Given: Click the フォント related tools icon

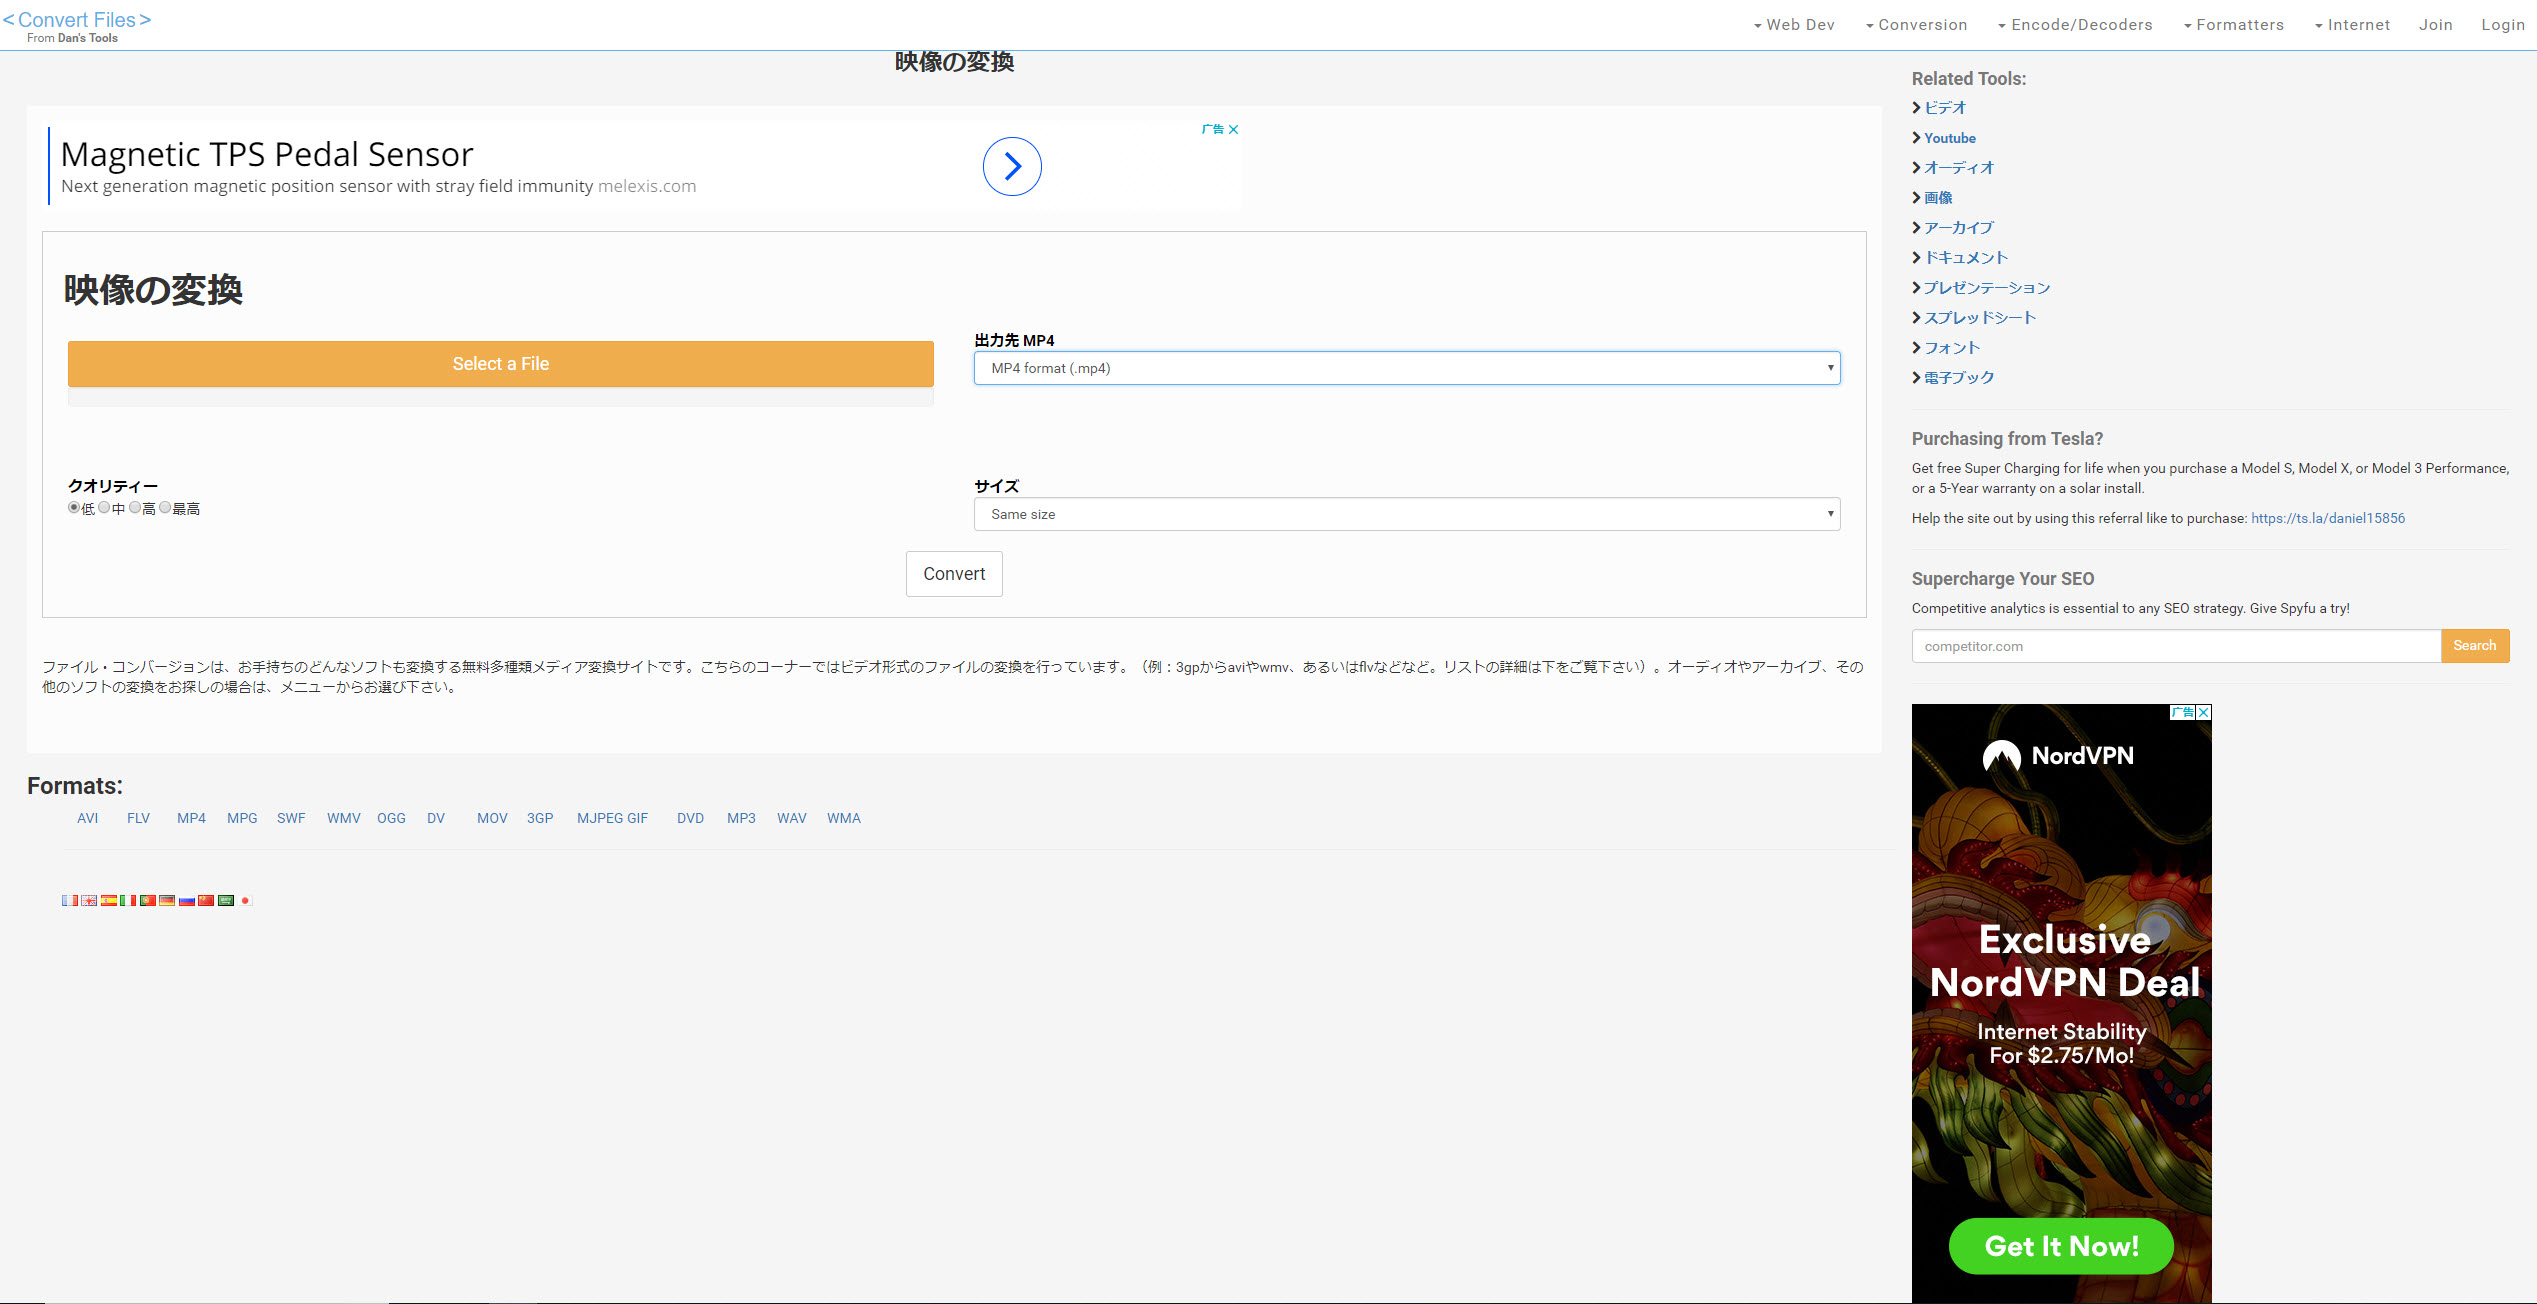Looking at the screenshot, I should (1917, 348).
